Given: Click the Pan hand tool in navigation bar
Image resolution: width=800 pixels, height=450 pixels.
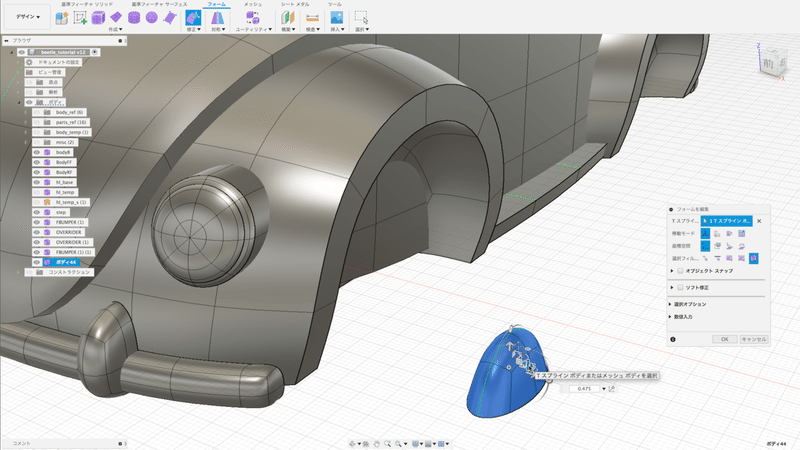Looking at the screenshot, I should 377,444.
